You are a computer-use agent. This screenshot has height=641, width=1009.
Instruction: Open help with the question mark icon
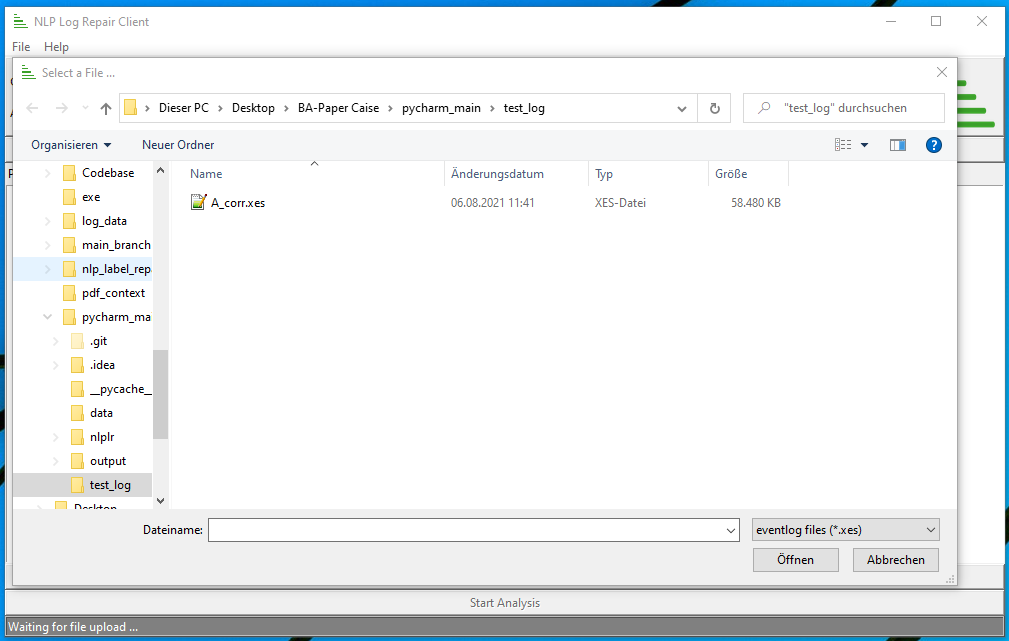click(933, 145)
